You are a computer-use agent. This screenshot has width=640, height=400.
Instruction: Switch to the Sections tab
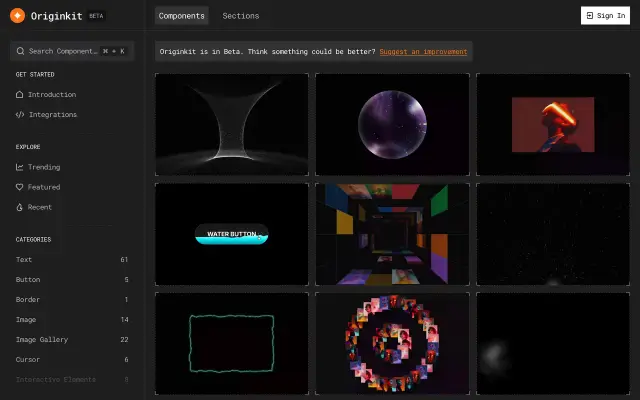(x=240, y=16)
